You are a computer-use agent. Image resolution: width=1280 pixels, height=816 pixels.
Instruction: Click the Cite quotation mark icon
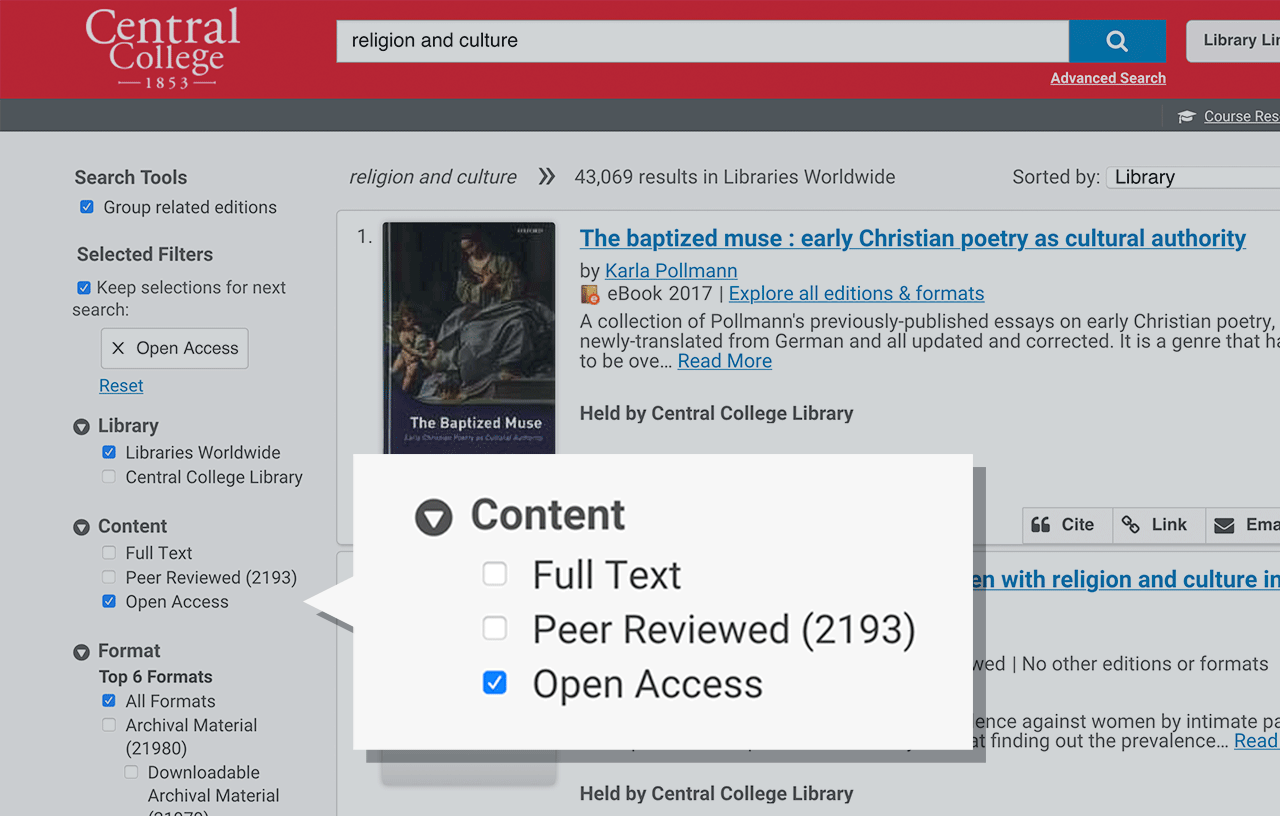click(x=1041, y=525)
